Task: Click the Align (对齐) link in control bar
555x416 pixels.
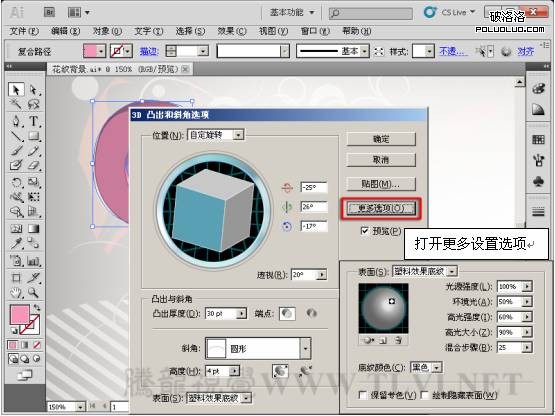Action: click(x=526, y=52)
